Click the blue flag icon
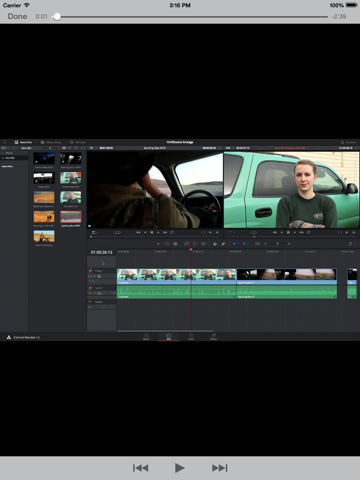The height and width of the screenshot is (480, 360). [234, 244]
